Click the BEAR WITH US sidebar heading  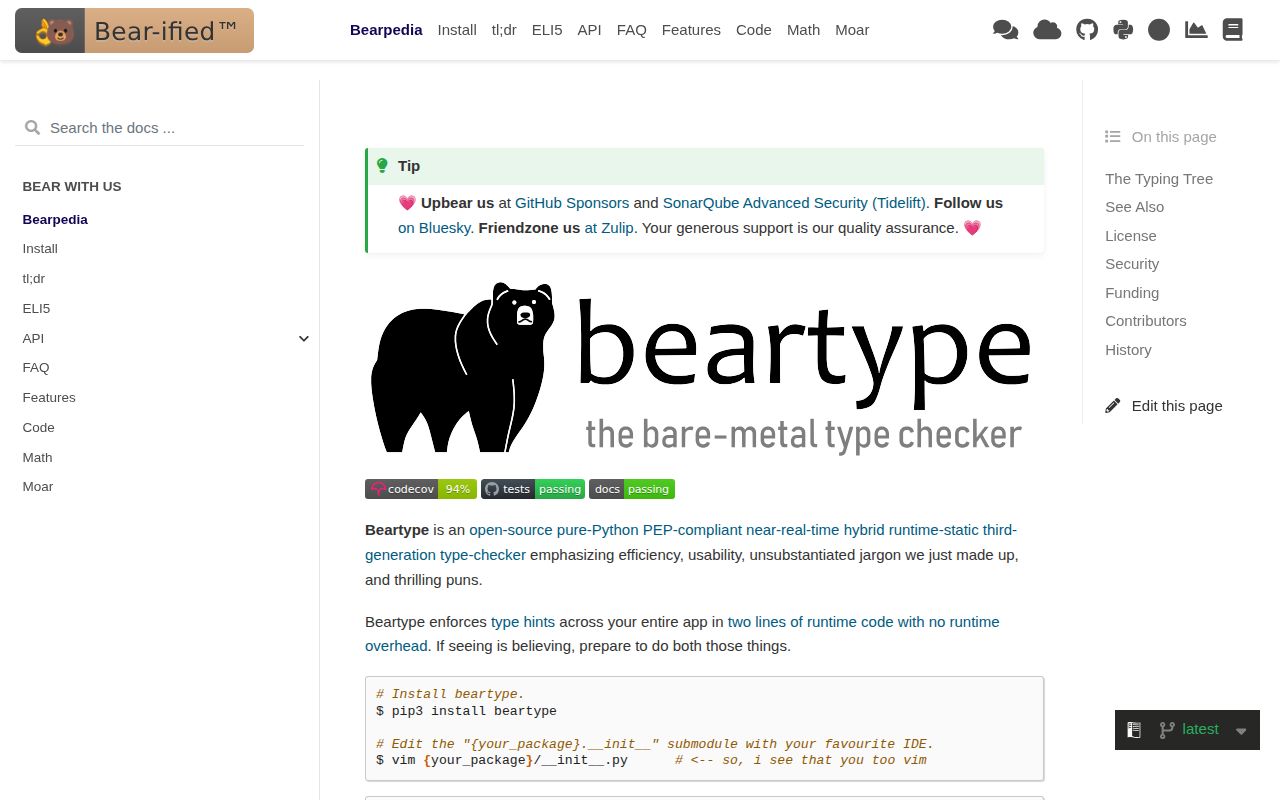coord(72,187)
